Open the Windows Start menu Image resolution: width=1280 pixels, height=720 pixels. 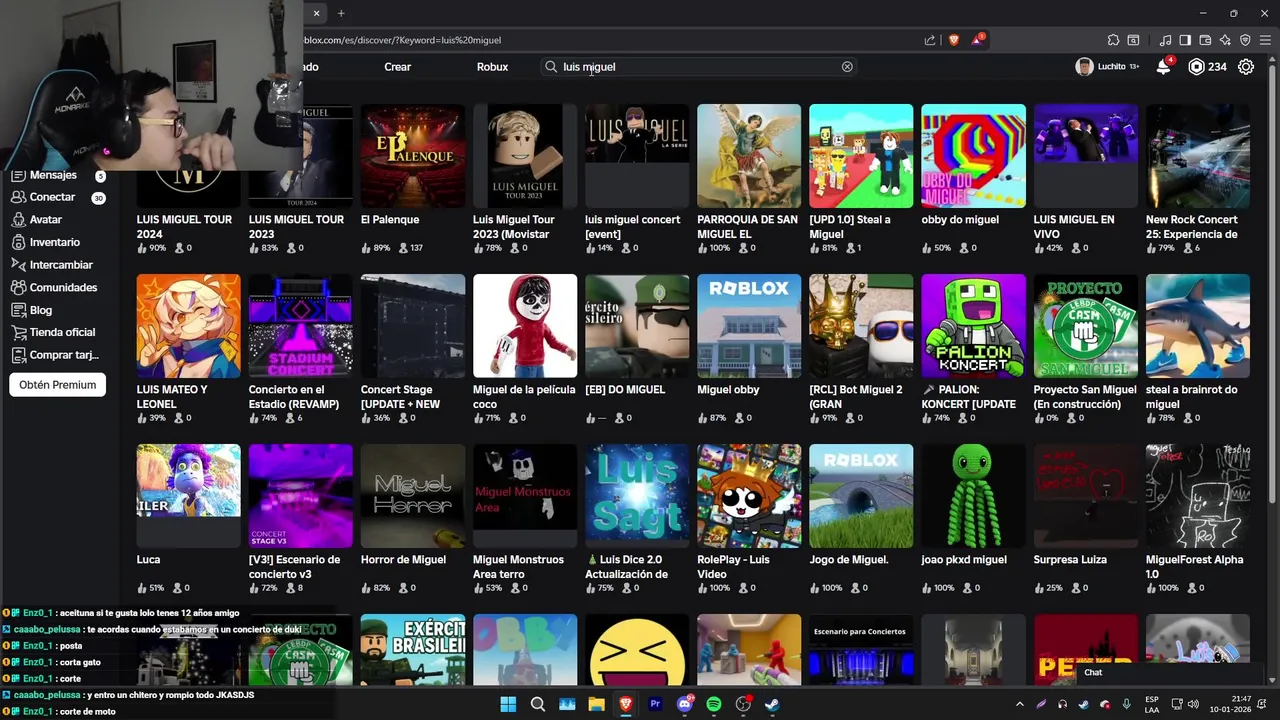pos(508,704)
